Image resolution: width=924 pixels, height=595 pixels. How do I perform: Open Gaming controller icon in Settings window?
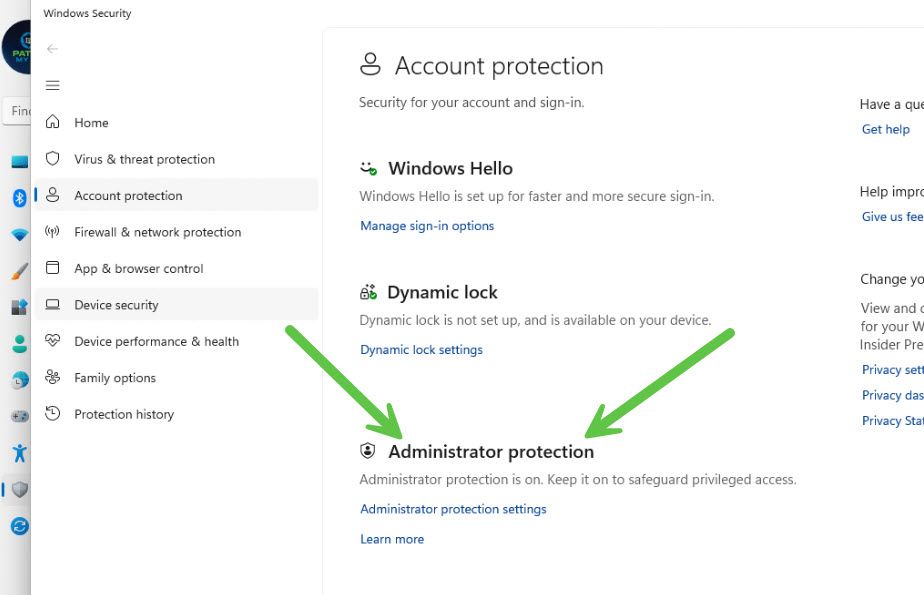tap(19, 416)
